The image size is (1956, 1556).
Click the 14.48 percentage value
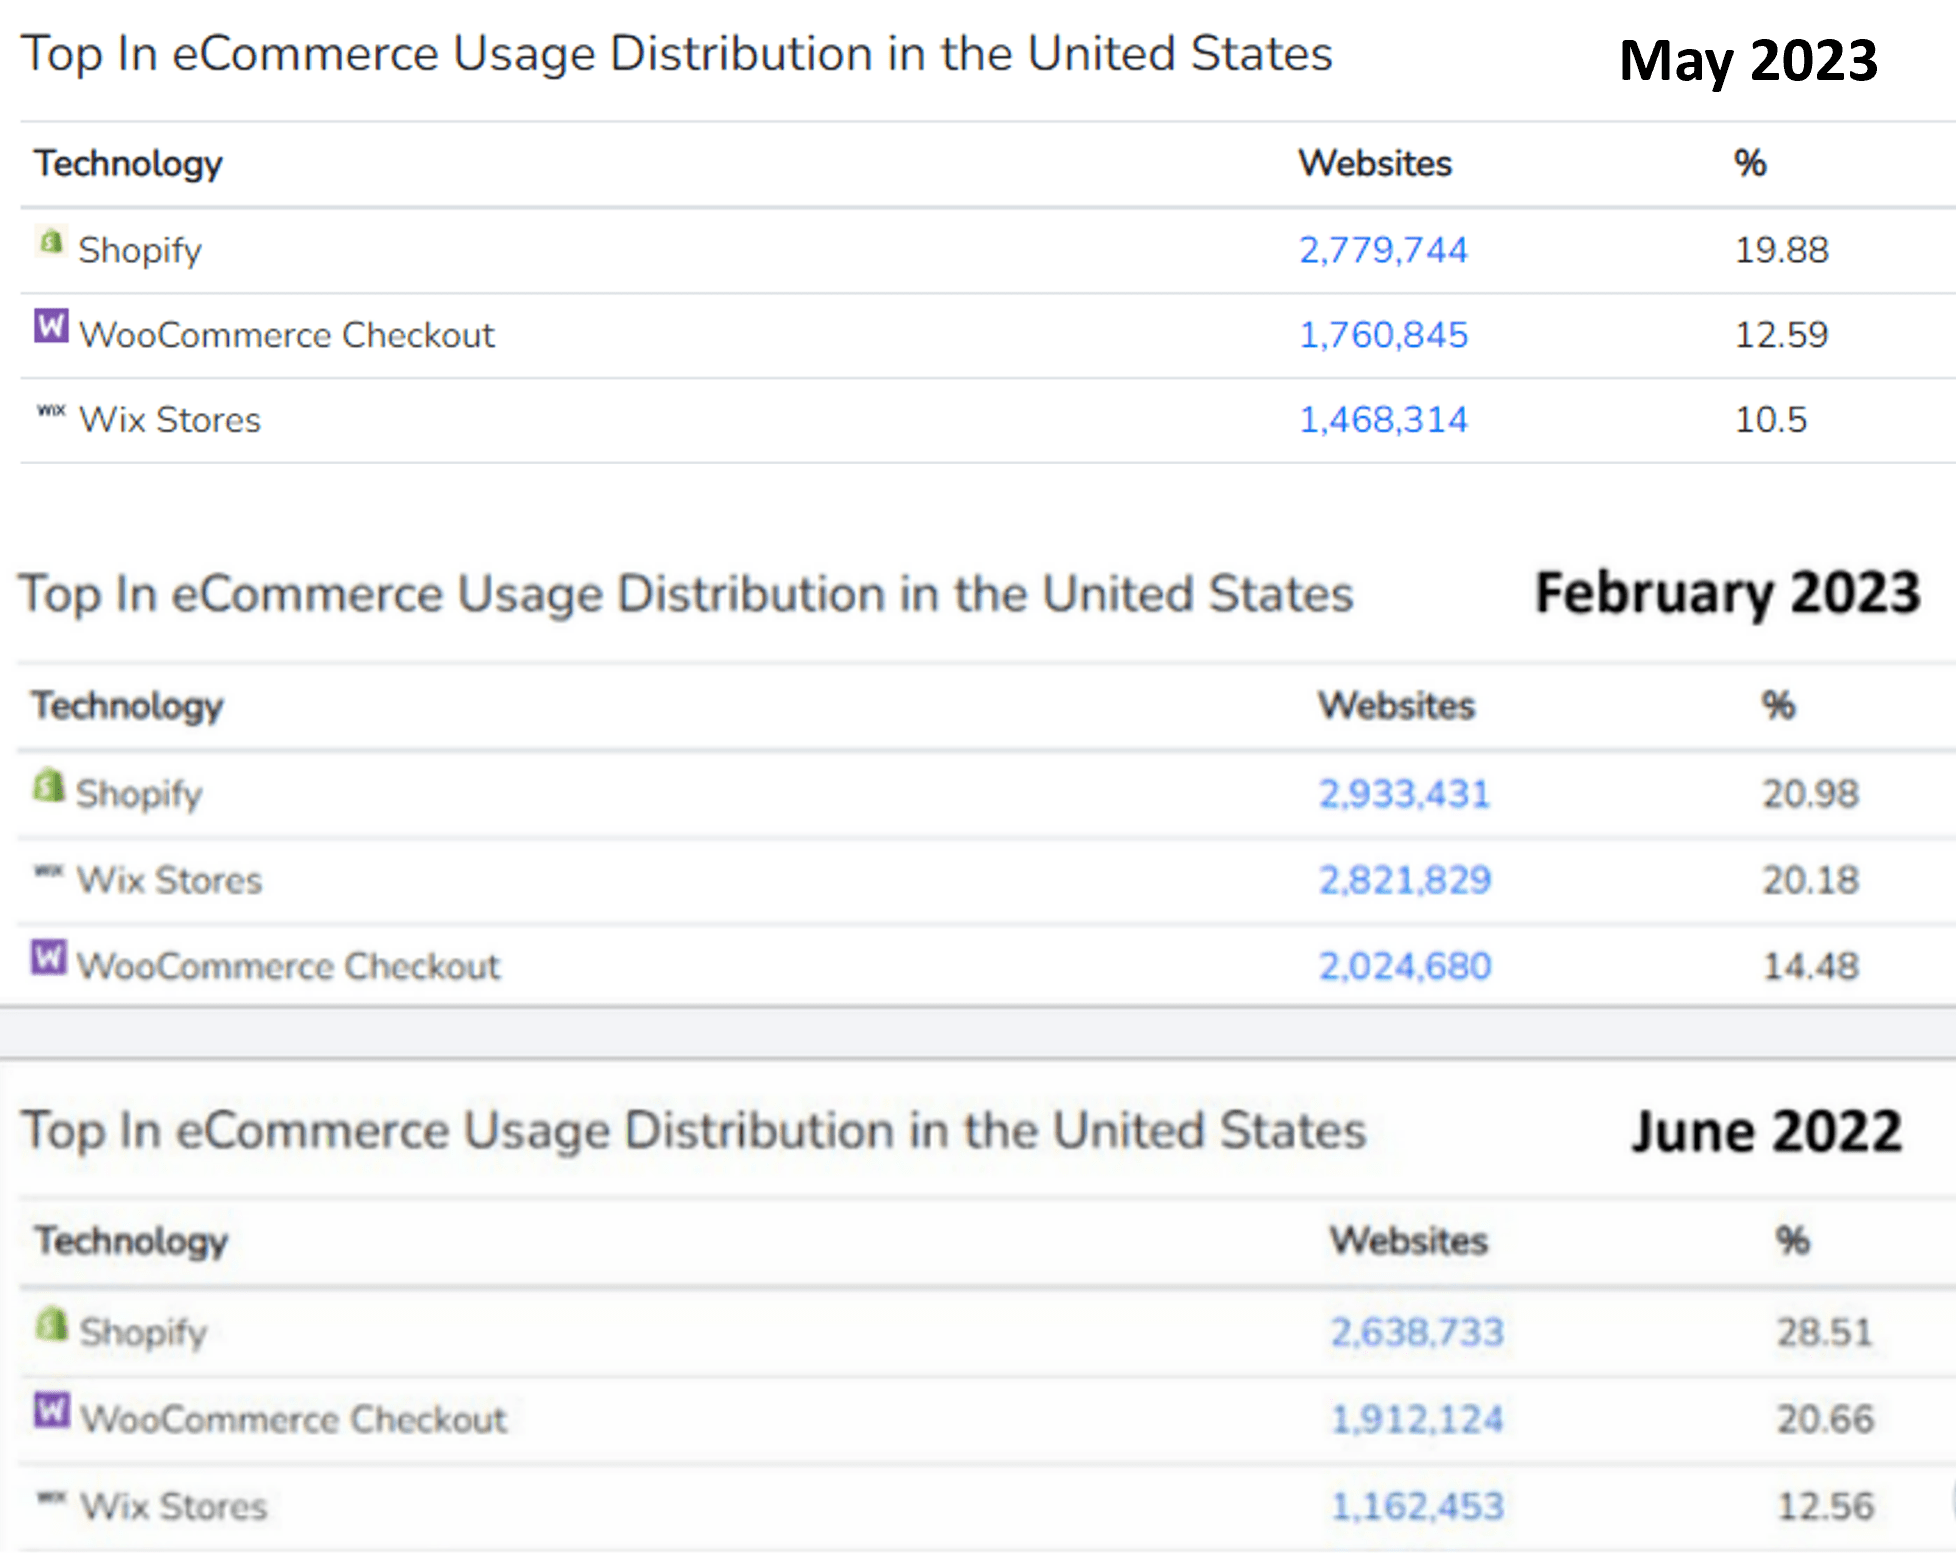coord(1810,966)
